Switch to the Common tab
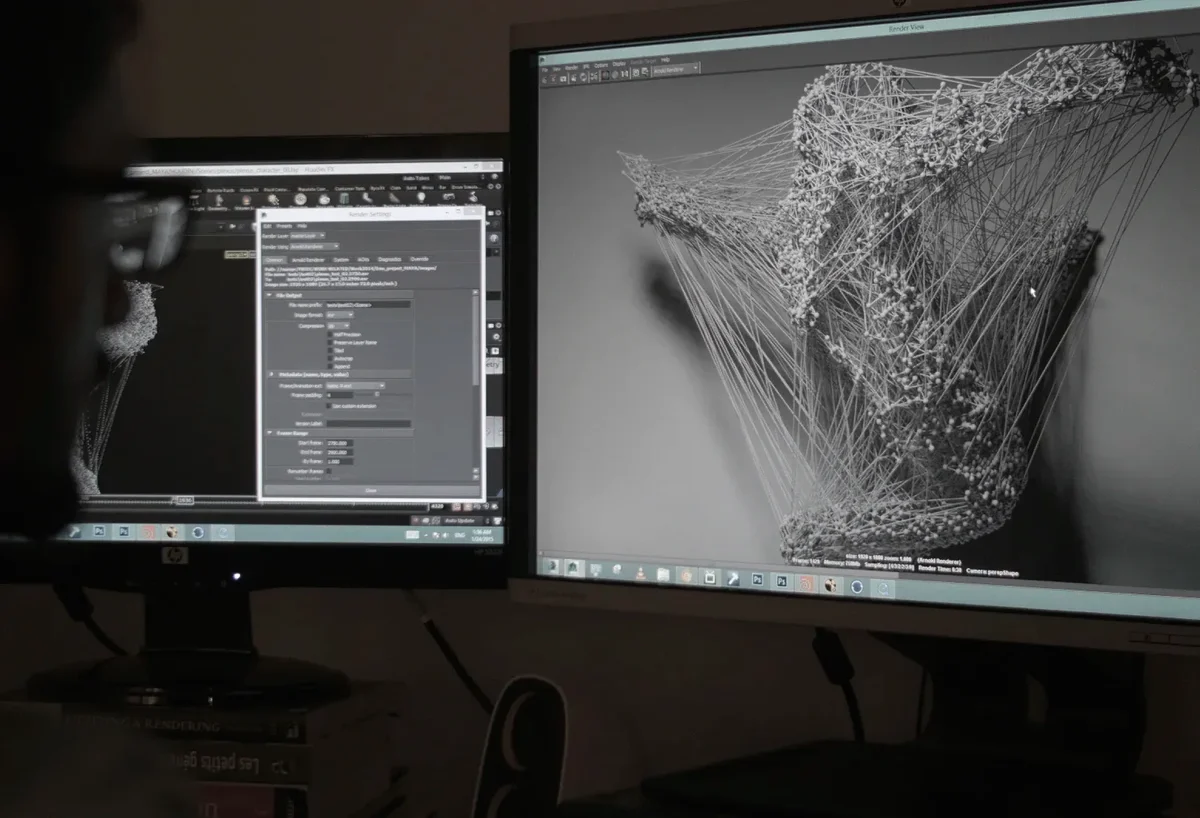This screenshot has height=818, width=1200. (274, 260)
